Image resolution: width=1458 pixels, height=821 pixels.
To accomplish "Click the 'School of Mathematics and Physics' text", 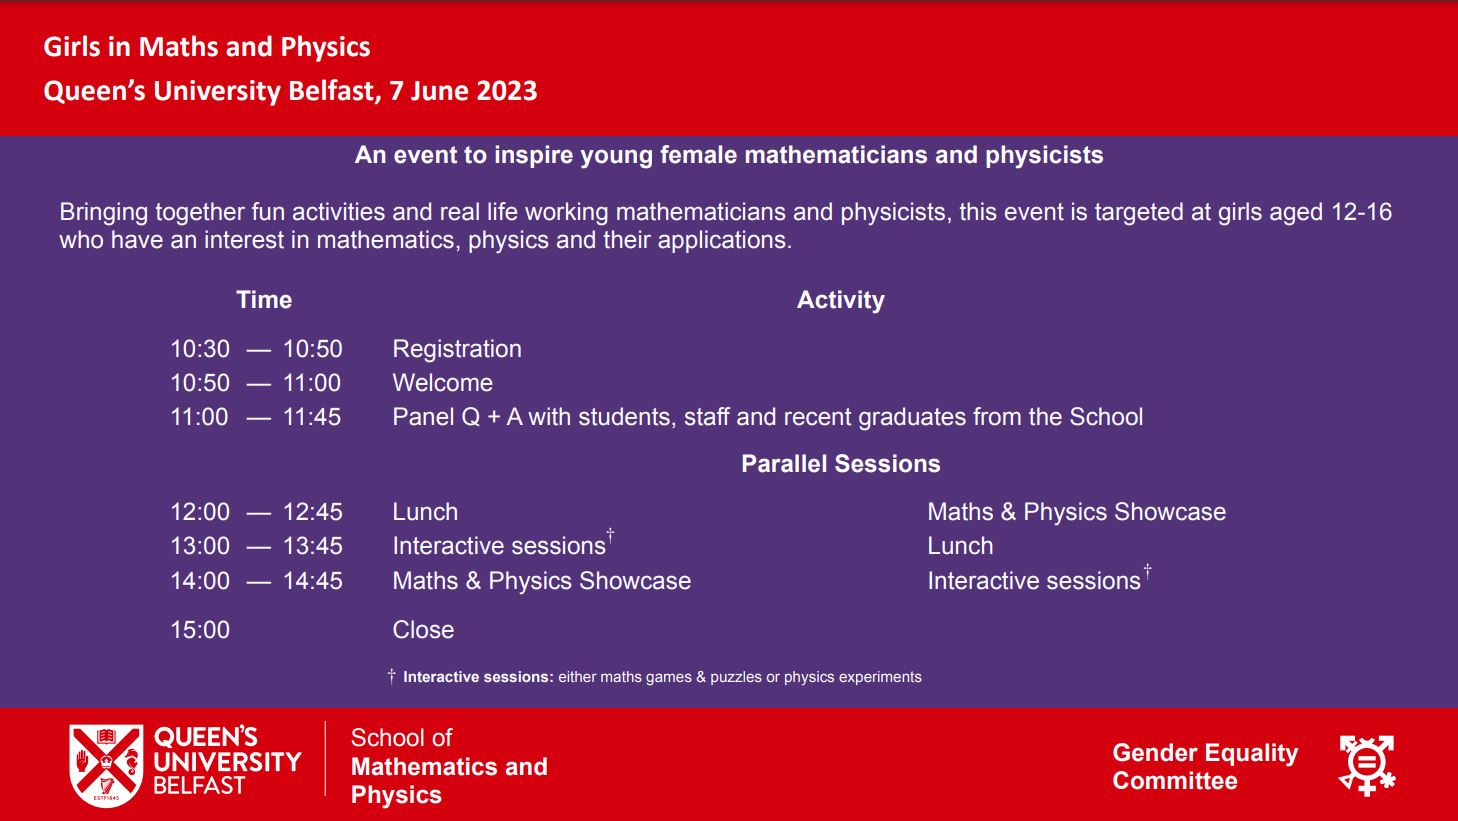I will 449,766.
